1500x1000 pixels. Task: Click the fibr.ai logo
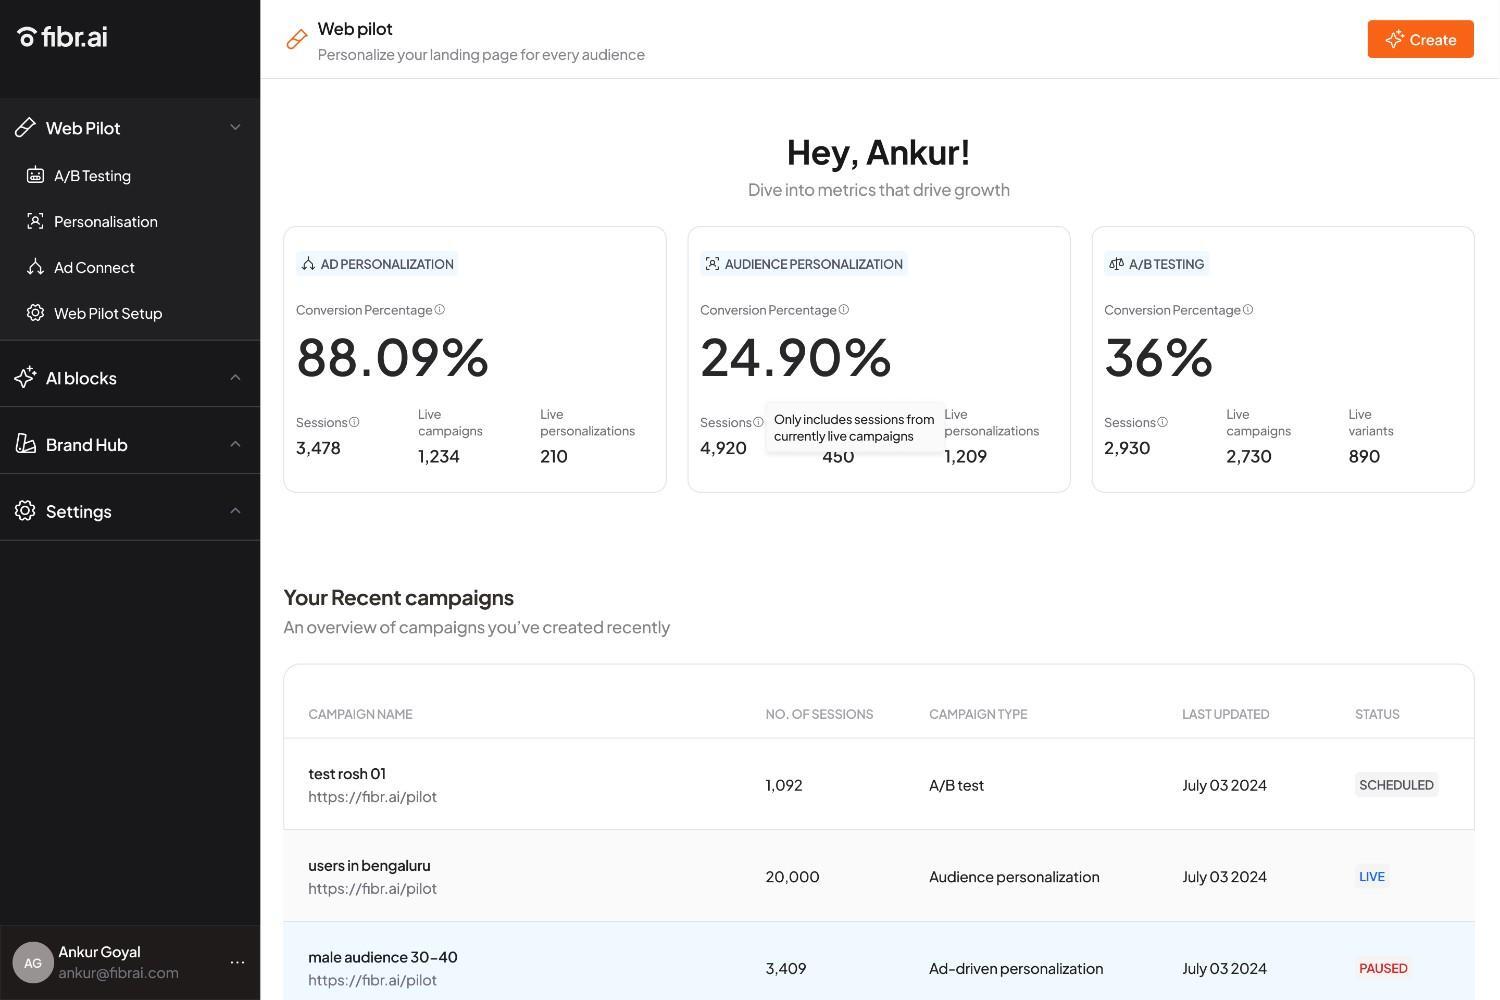62,37
